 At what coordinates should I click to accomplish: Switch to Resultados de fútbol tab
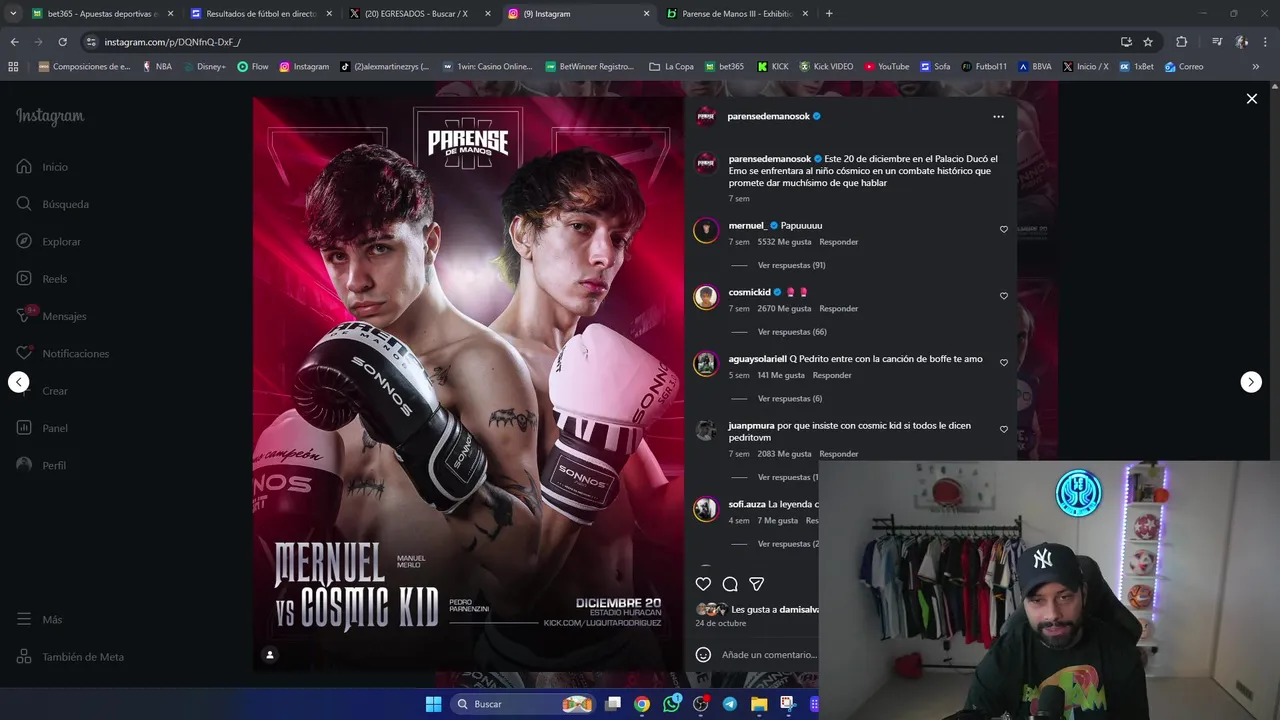click(x=261, y=14)
